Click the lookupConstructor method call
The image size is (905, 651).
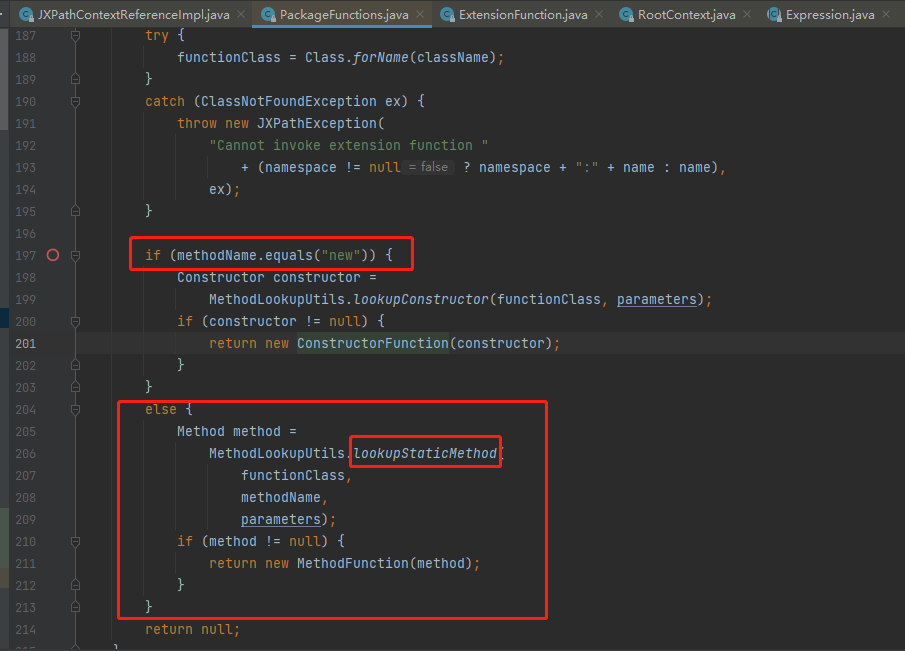tap(421, 300)
